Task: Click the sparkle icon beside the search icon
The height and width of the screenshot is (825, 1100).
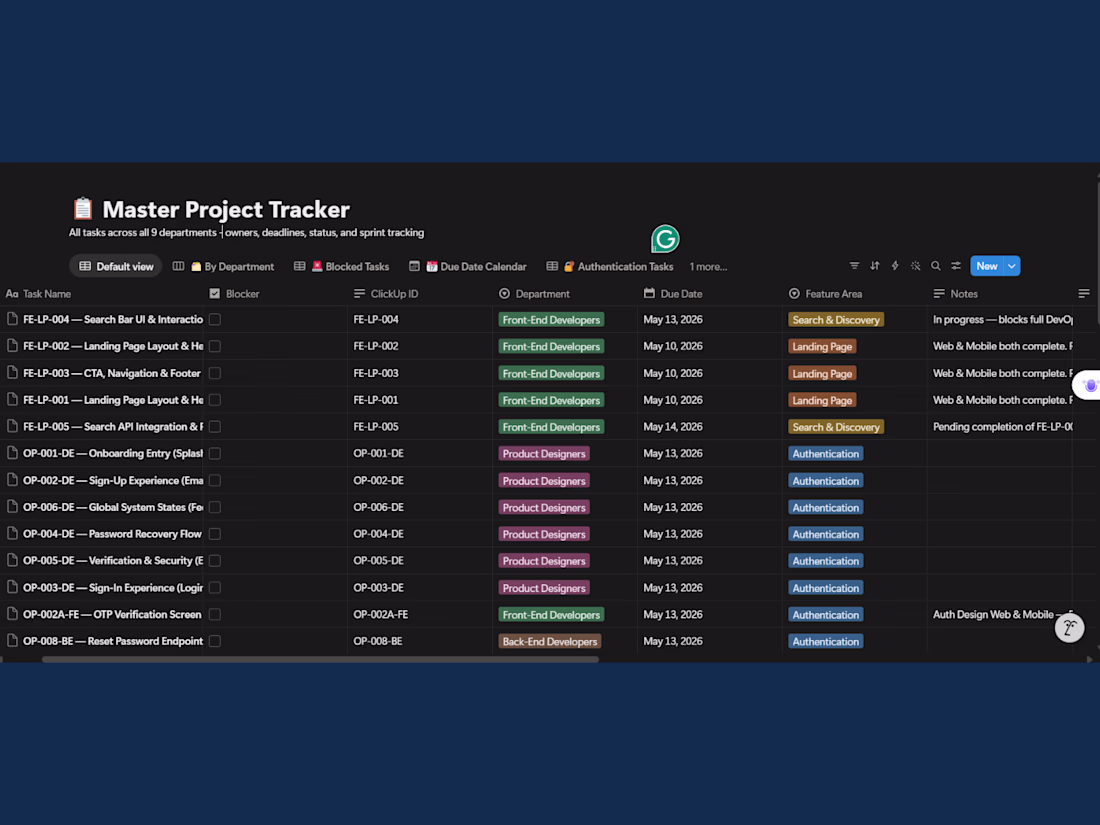Action: pyautogui.click(x=915, y=266)
